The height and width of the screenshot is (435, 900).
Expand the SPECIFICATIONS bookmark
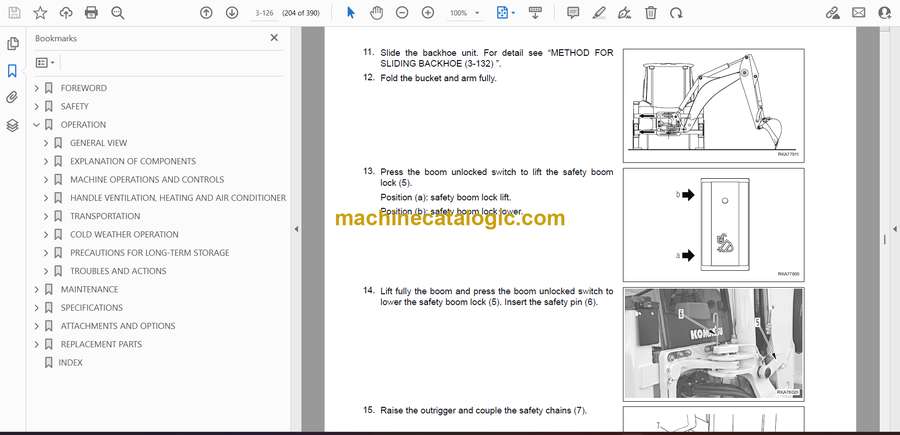tap(37, 308)
